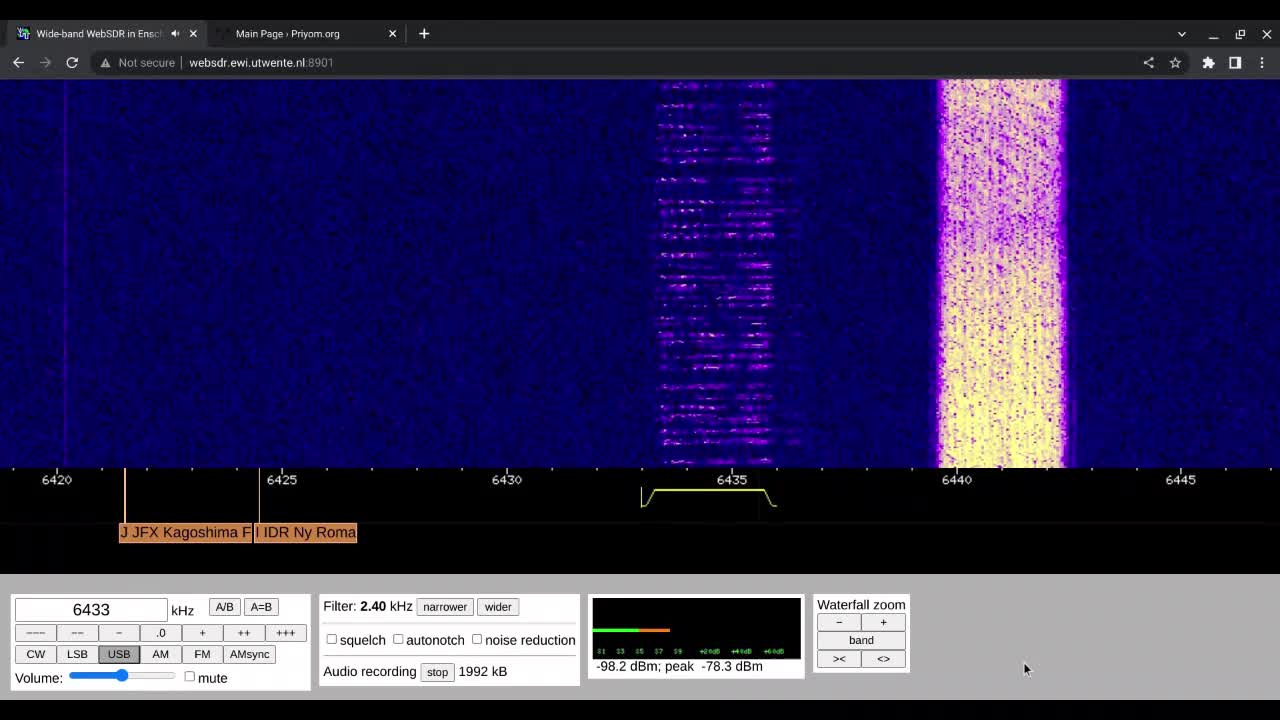Zoom in waterfall with plus button
This screenshot has width=1280, height=720.
pos(883,622)
